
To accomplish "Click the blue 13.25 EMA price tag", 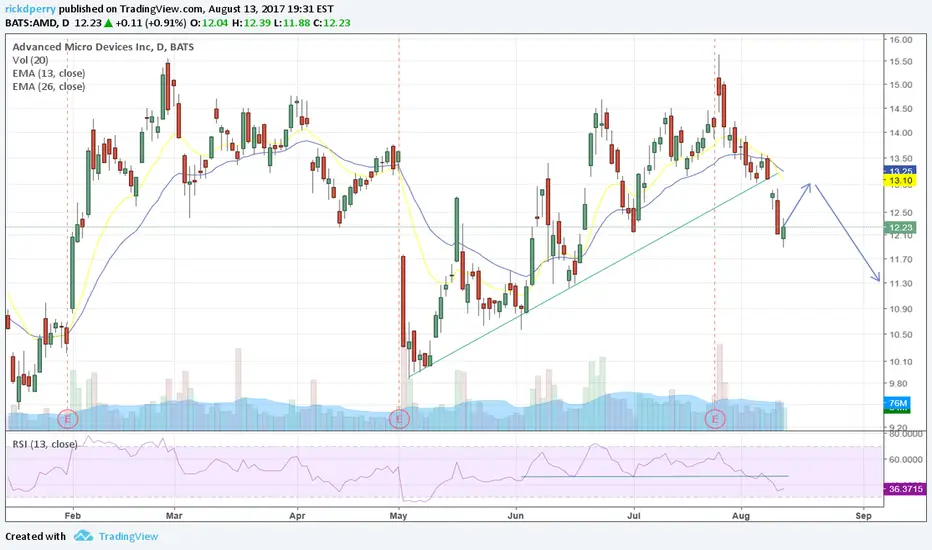I will 900,171.
